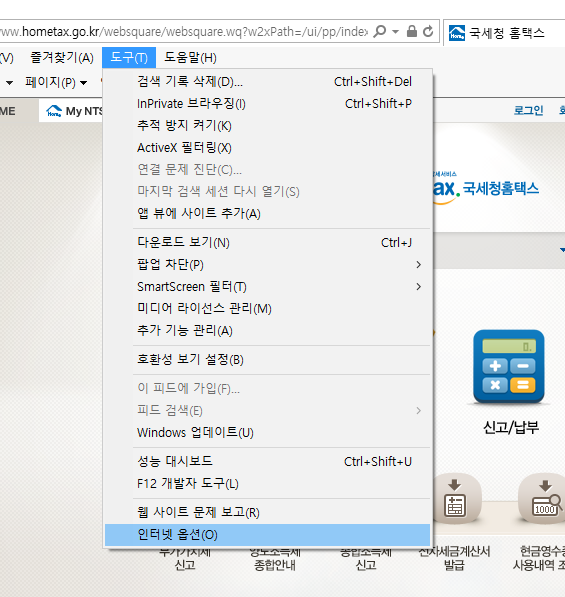Select 앱 뷰에 사이트 추가(A)
This screenshot has width=565, height=597.
pyautogui.click(x=268, y=214)
